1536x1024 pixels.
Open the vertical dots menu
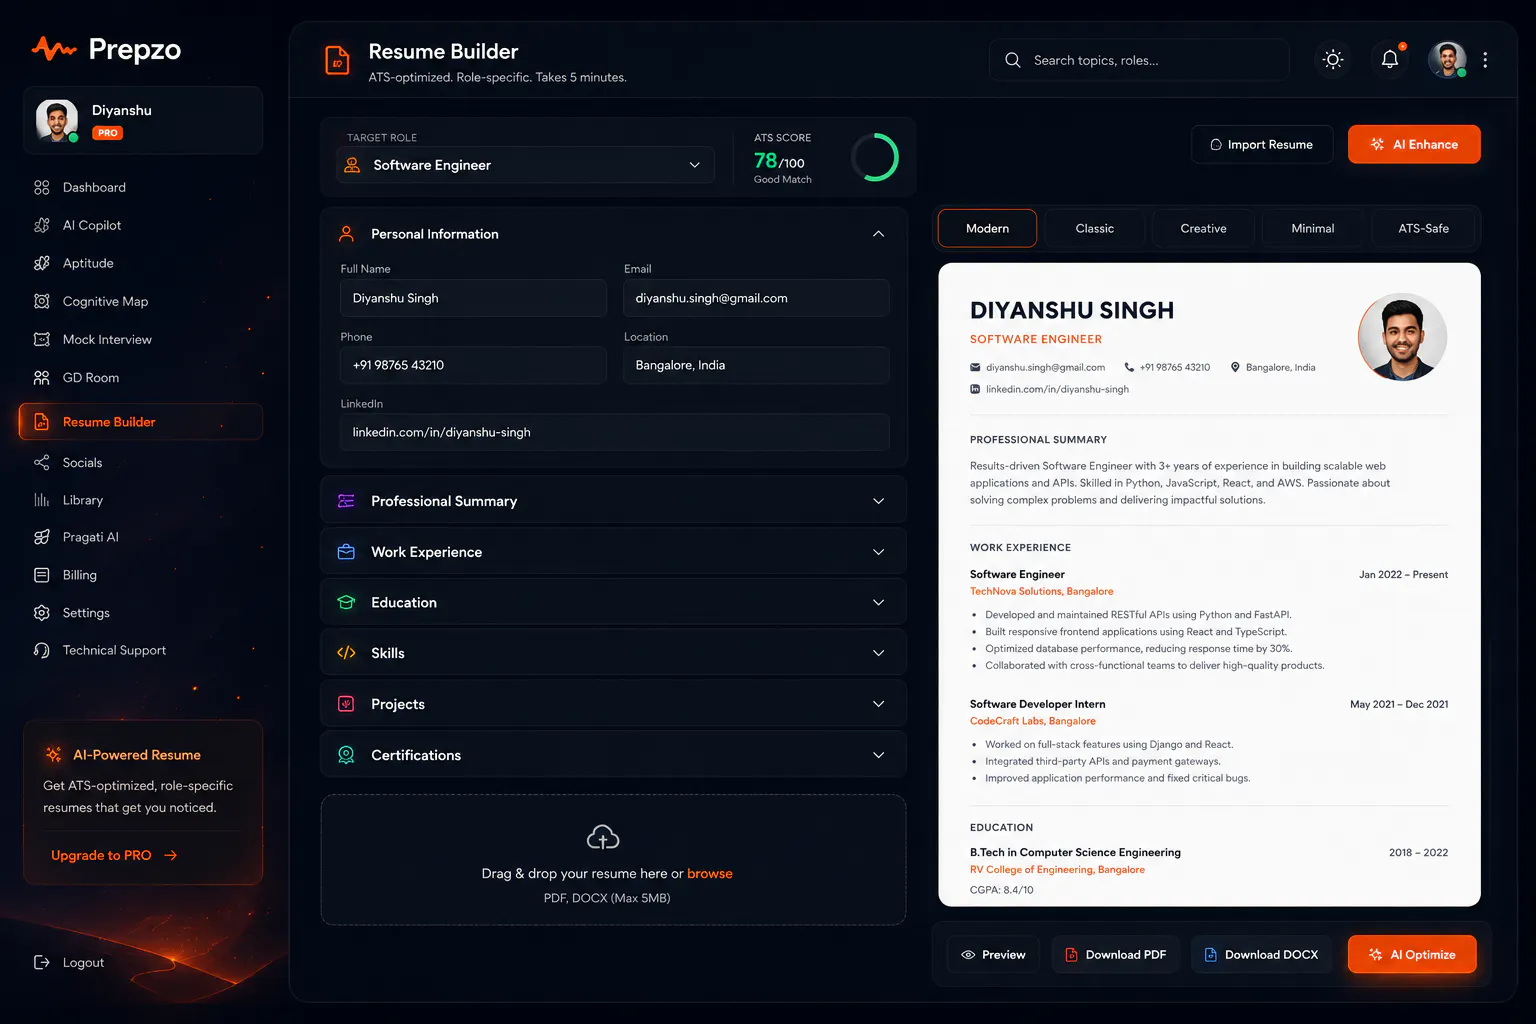[x=1485, y=60]
